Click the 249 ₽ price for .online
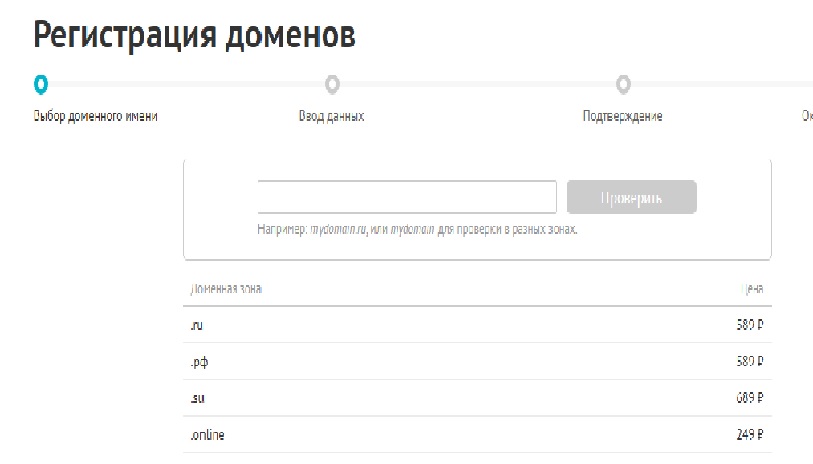This screenshot has height=464, width=813. pyautogui.click(x=749, y=435)
